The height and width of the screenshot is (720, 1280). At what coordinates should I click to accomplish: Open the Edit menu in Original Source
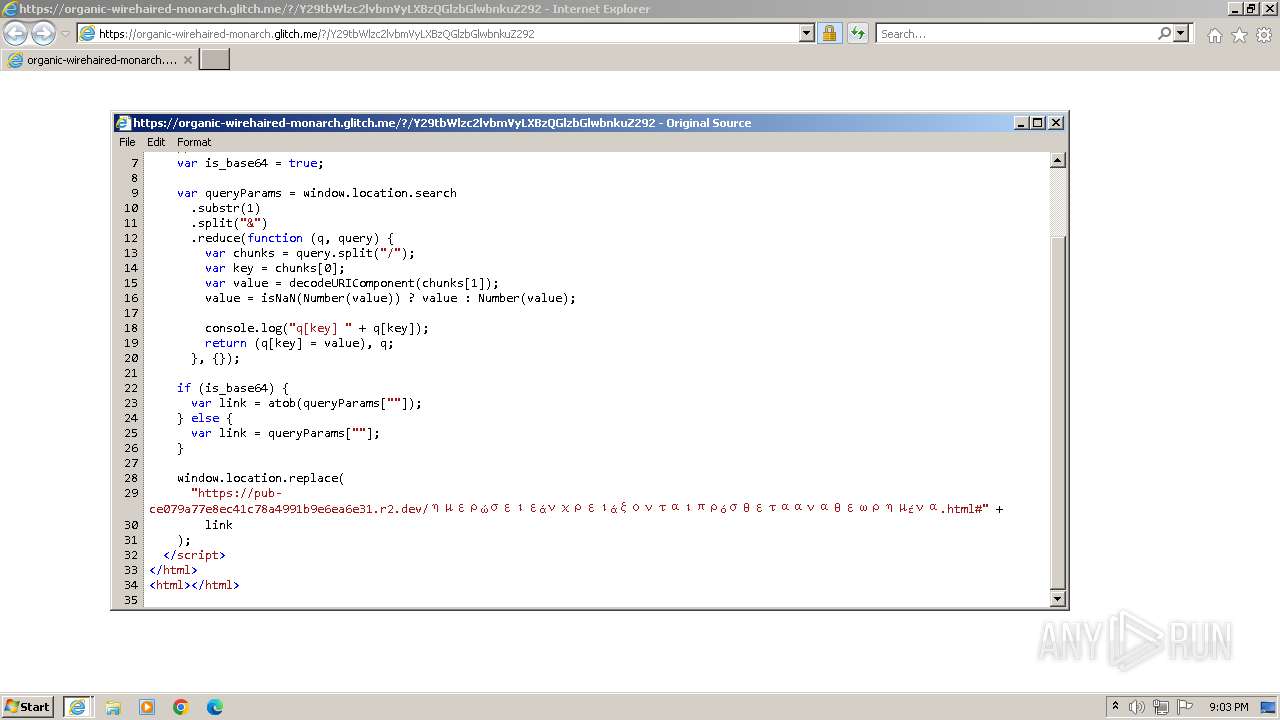coord(156,142)
